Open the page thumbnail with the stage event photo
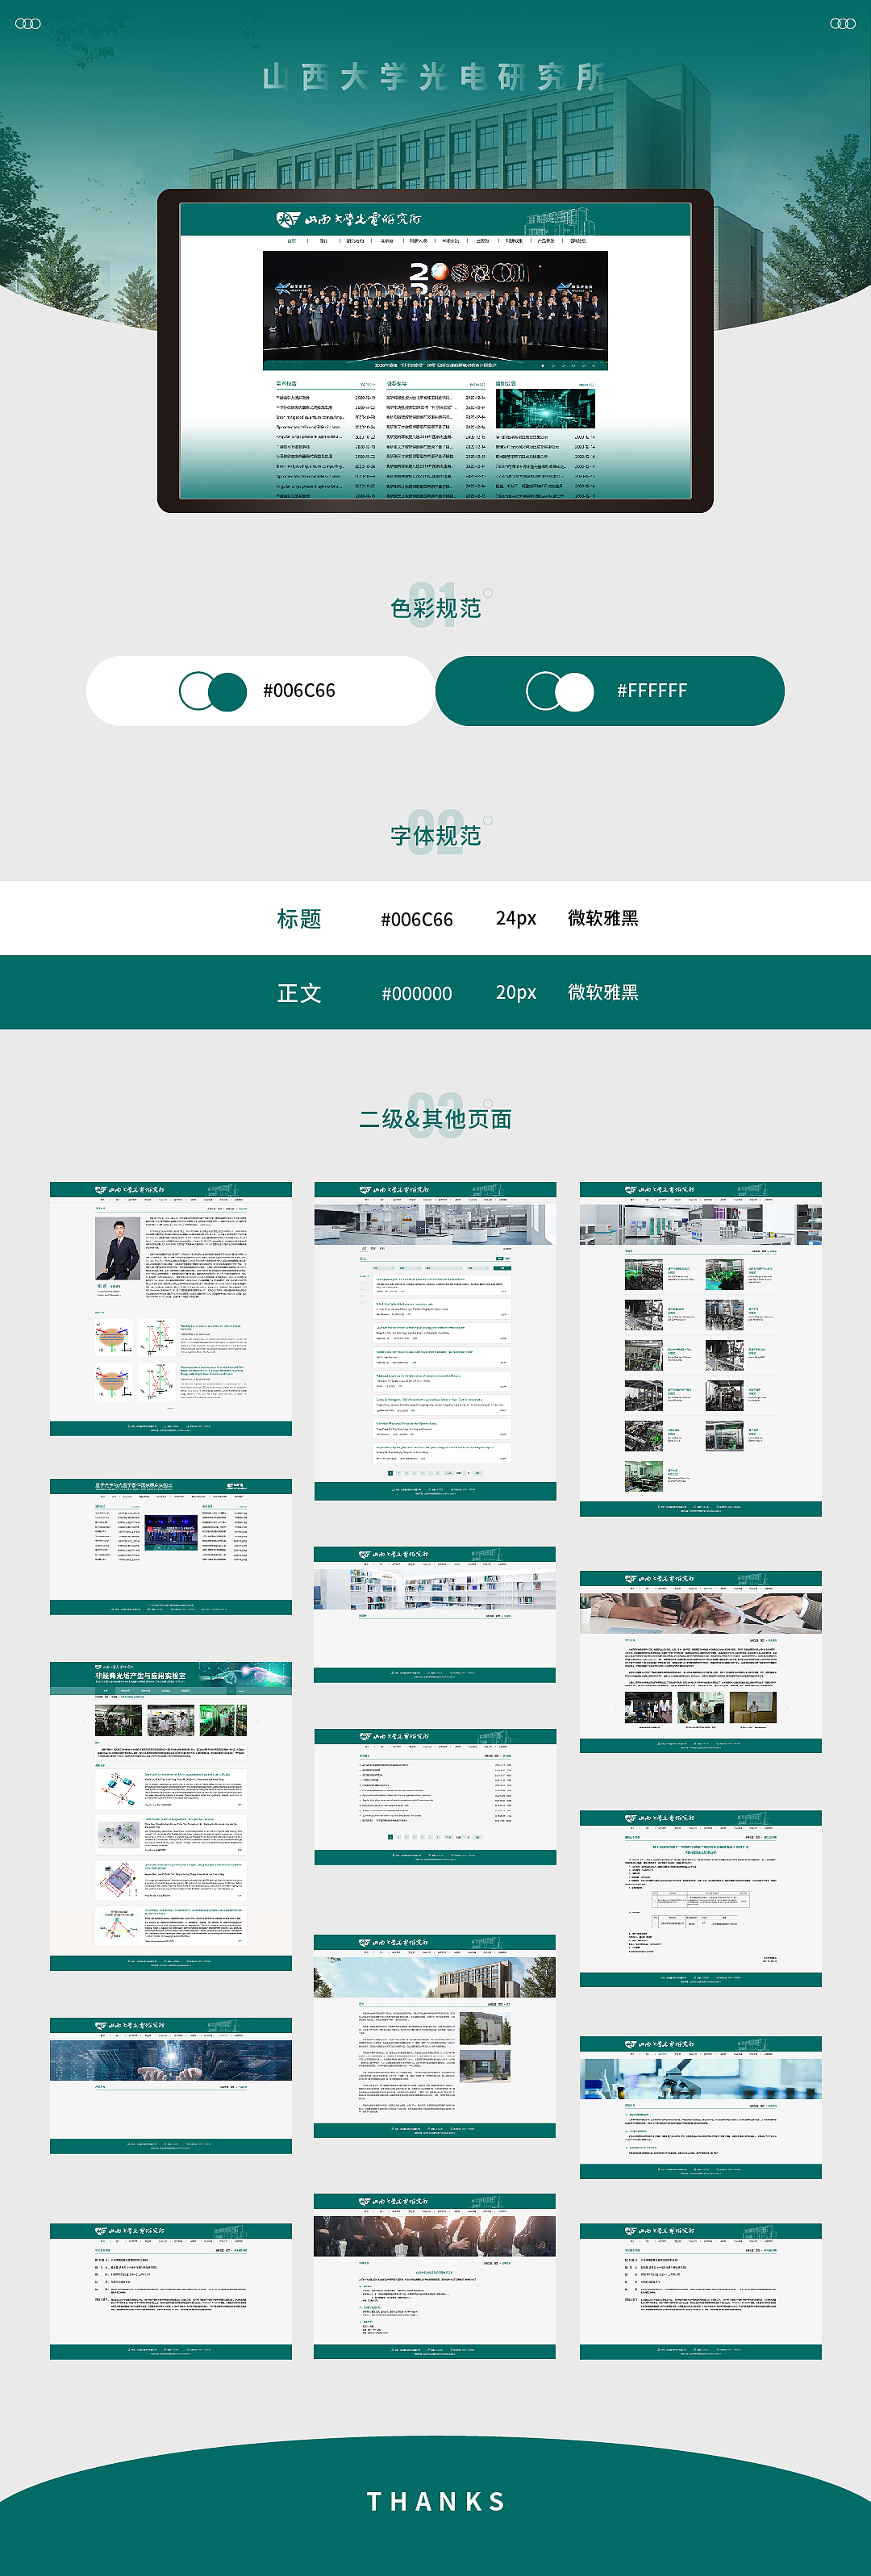The image size is (871, 2576). click(171, 1547)
